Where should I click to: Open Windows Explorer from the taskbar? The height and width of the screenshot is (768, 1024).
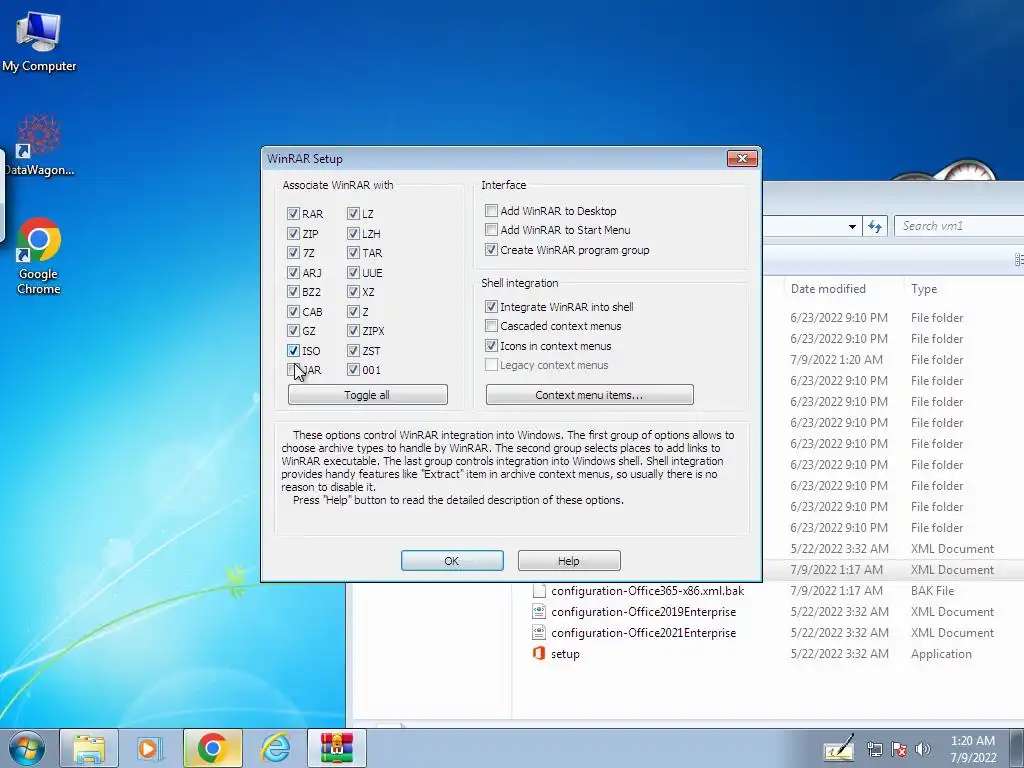89,748
